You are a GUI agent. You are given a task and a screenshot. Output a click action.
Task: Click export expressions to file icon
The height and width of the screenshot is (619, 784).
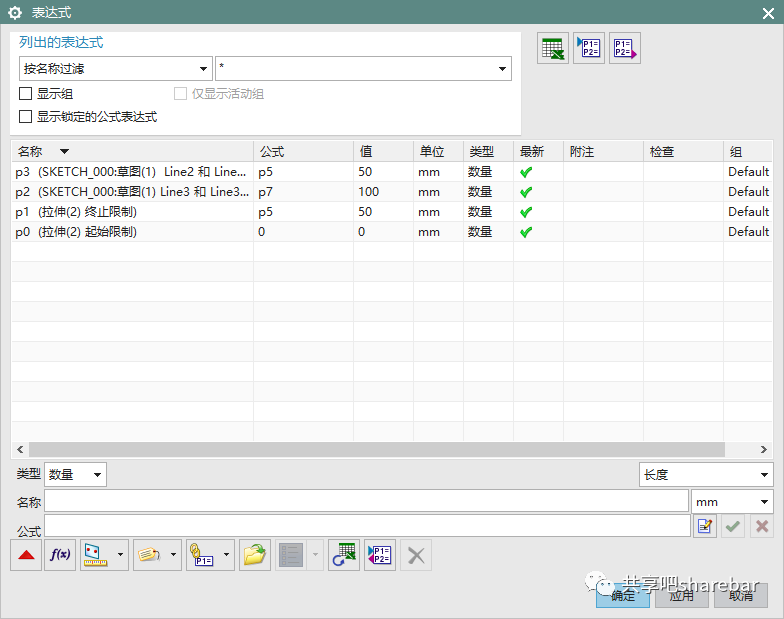coord(624,48)
